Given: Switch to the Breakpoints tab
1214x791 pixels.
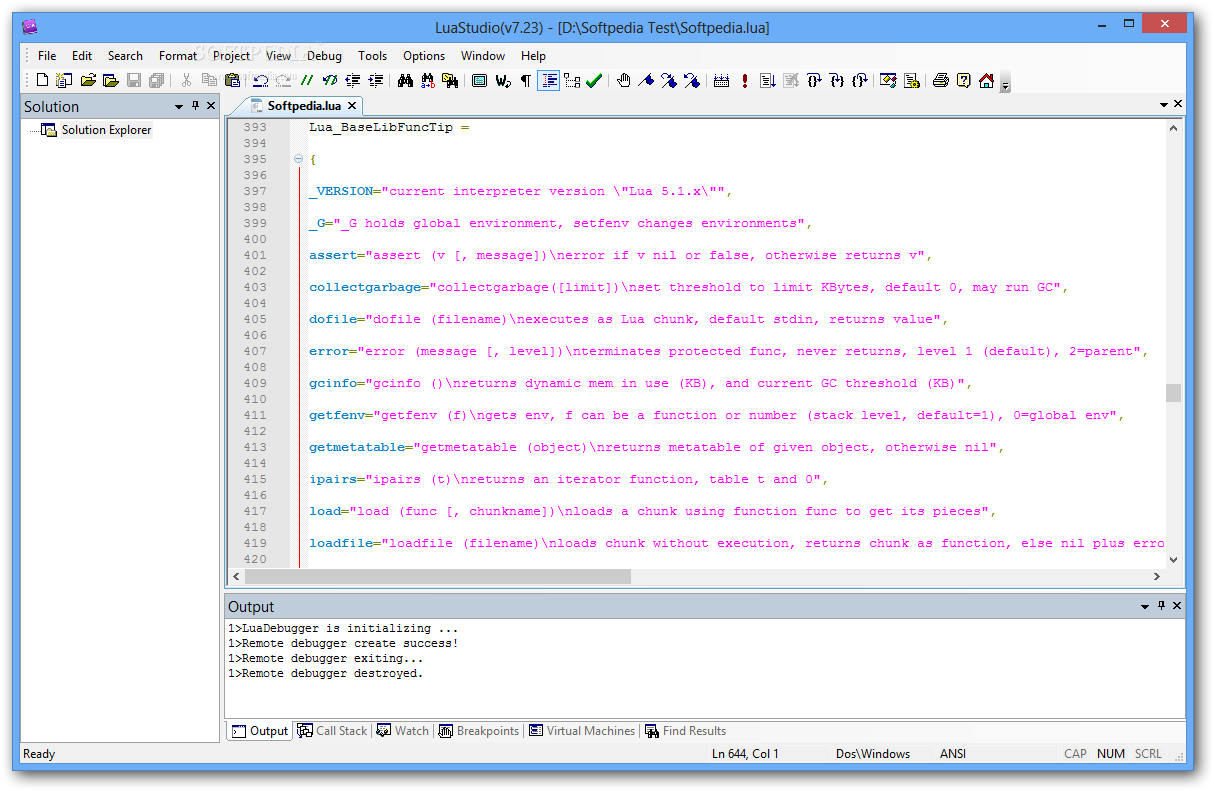Looking at the screenshot, I should (479, 731).
